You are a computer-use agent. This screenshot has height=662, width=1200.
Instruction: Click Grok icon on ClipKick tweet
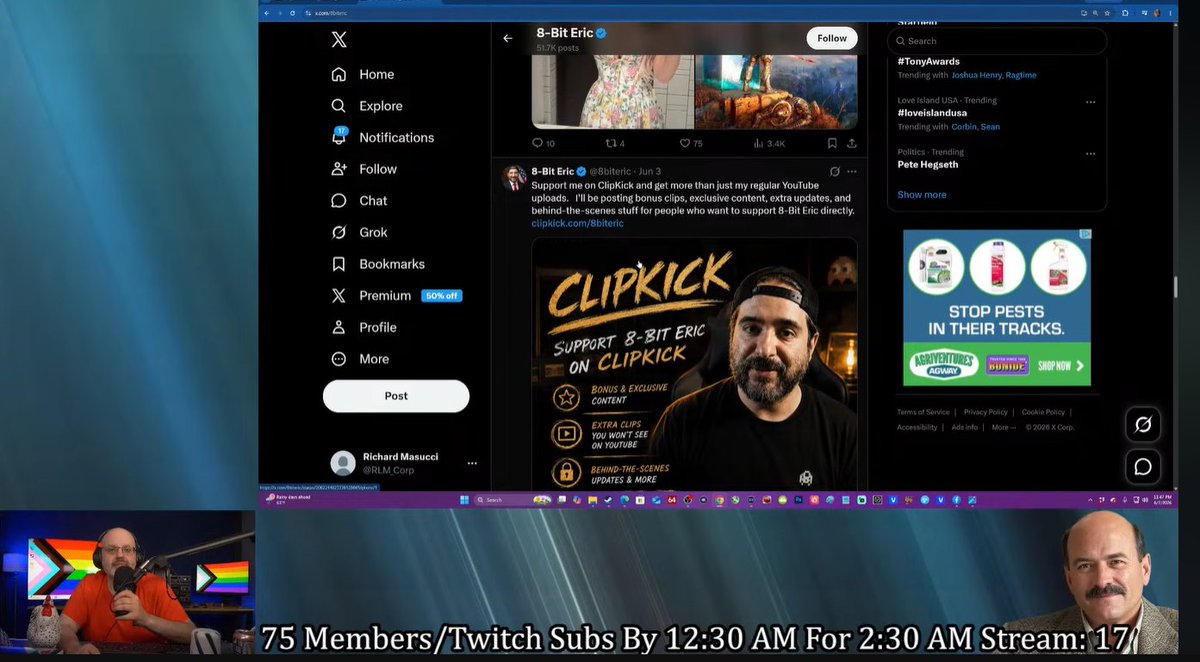(835, 172)
